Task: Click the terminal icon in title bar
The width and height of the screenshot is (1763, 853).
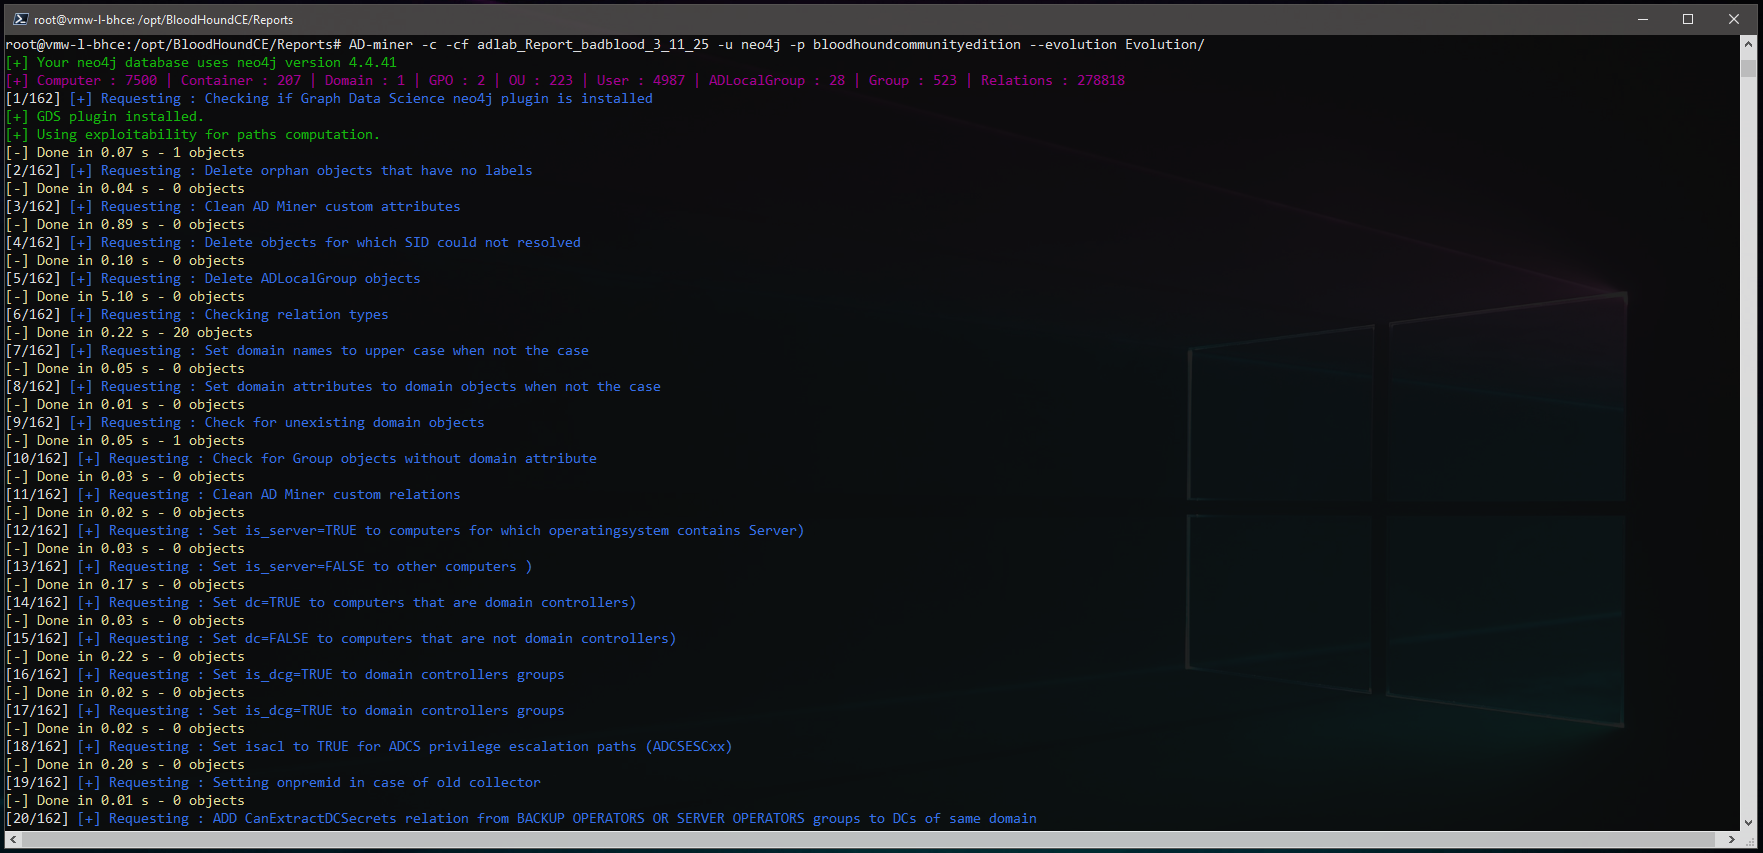Action: (x=20, y=19)
